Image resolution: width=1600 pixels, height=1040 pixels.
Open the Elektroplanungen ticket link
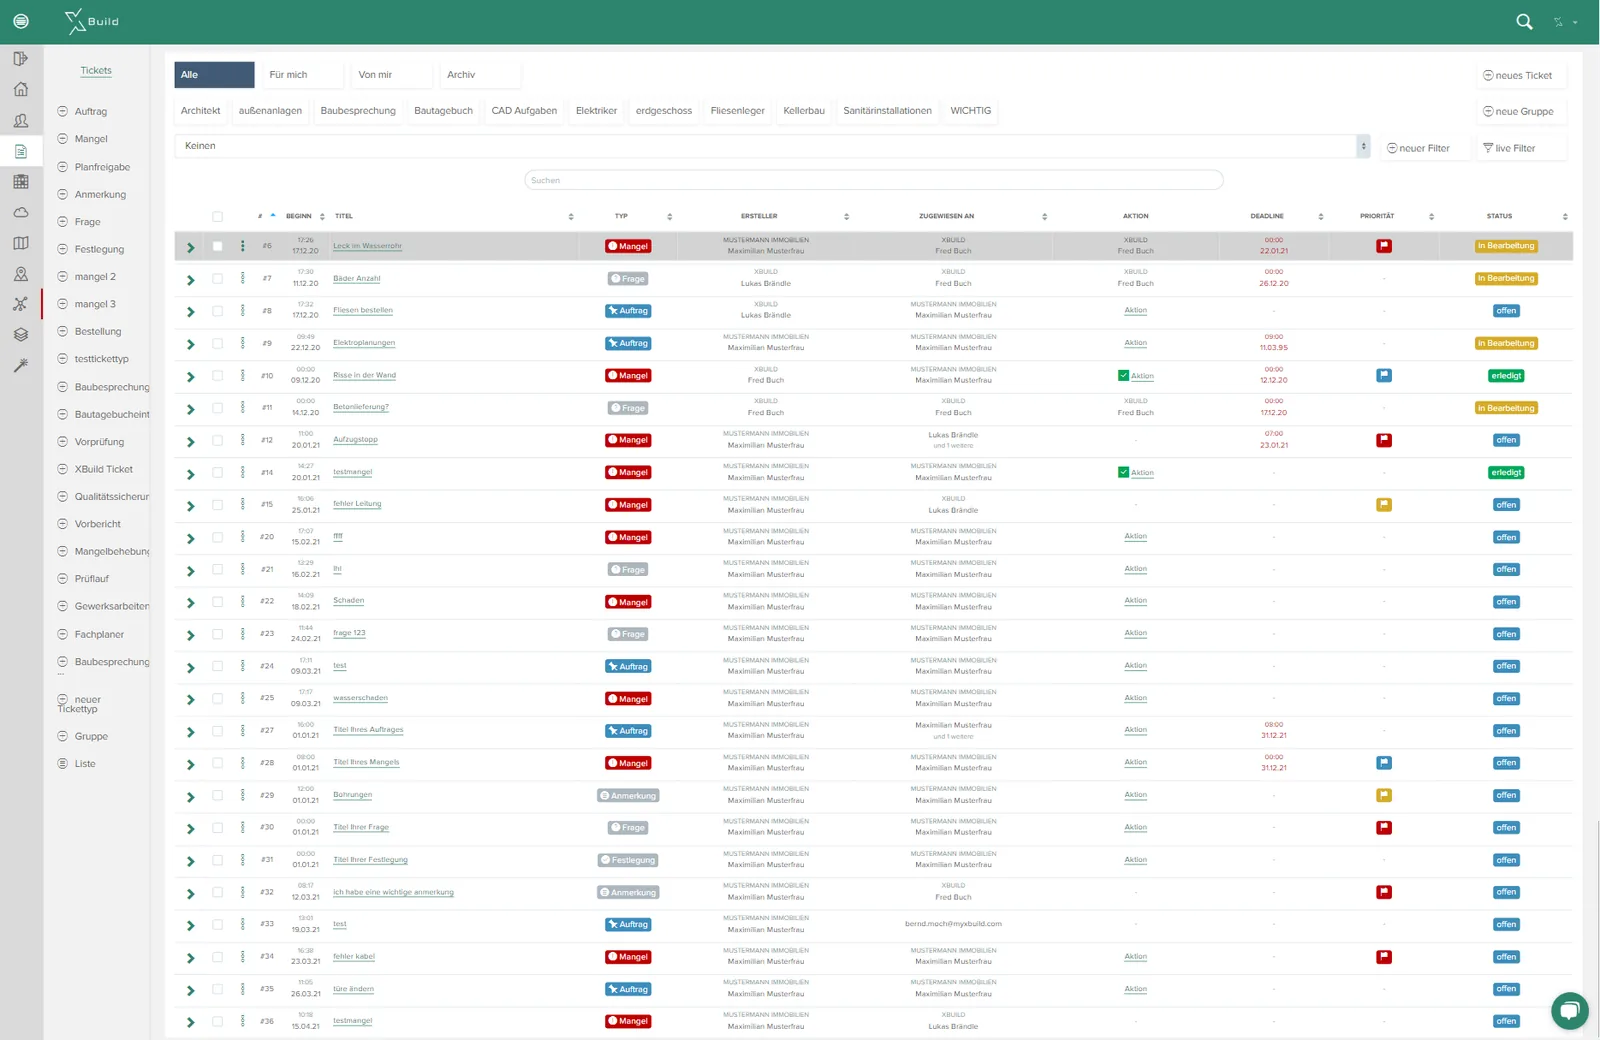click(364, 343)
